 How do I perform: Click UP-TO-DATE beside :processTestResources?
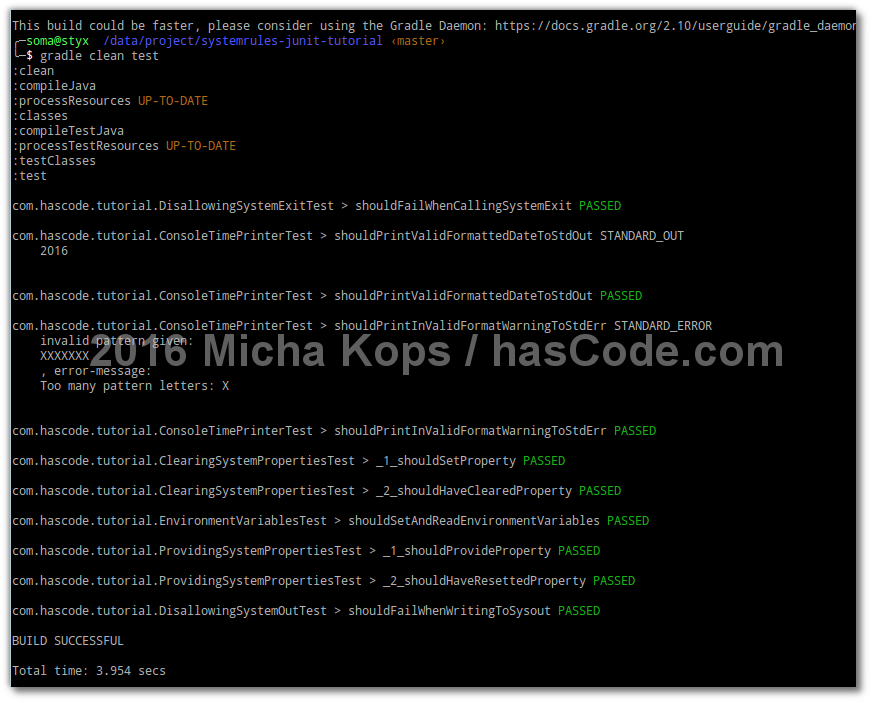coord(201,146)
